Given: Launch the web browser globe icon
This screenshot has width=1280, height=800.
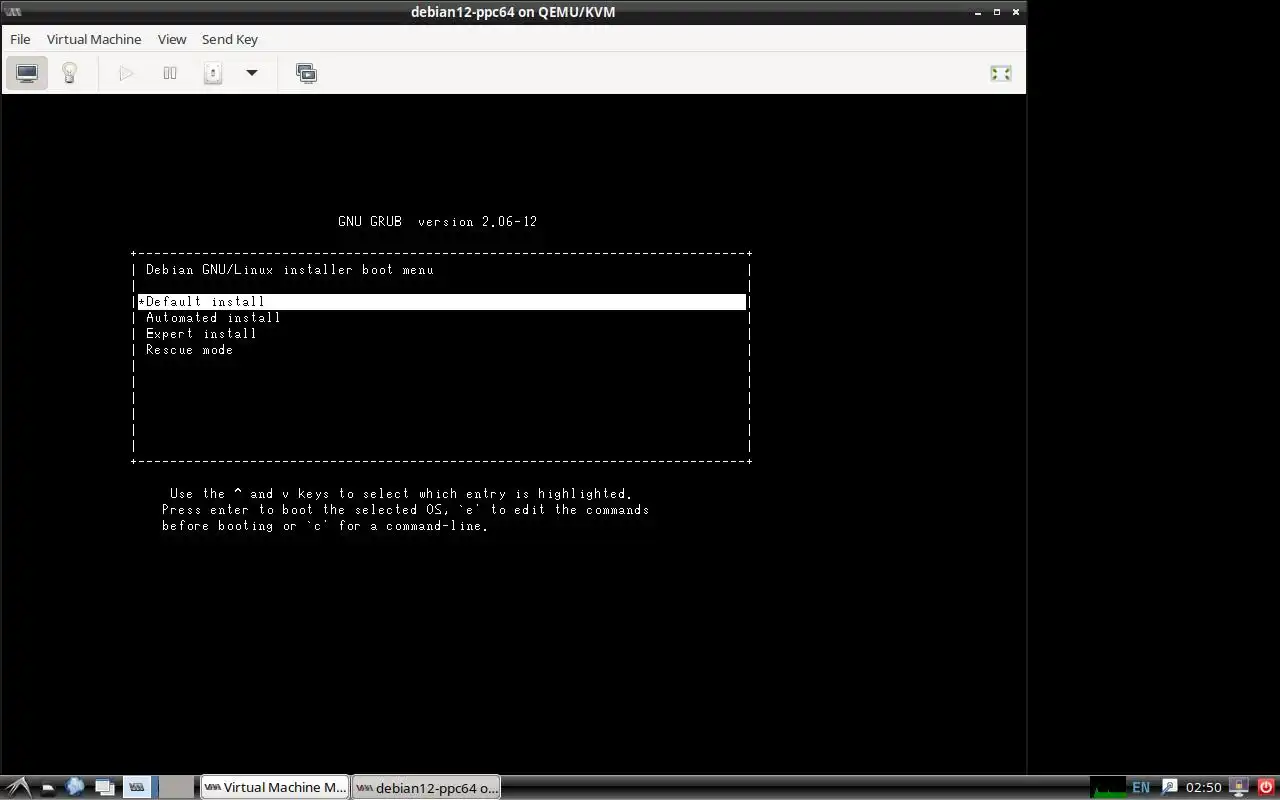Looking at the screenshot, I should [75, 787].
